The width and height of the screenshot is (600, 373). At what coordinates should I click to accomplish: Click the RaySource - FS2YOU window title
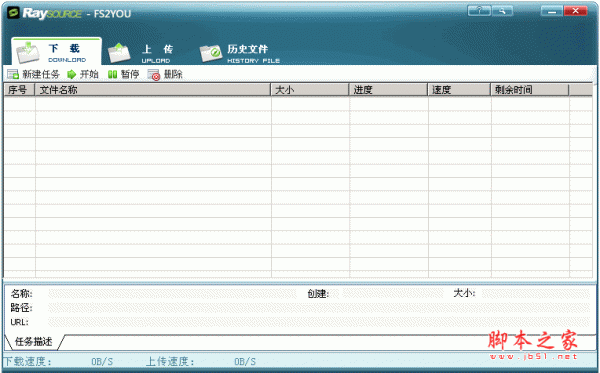77,13
